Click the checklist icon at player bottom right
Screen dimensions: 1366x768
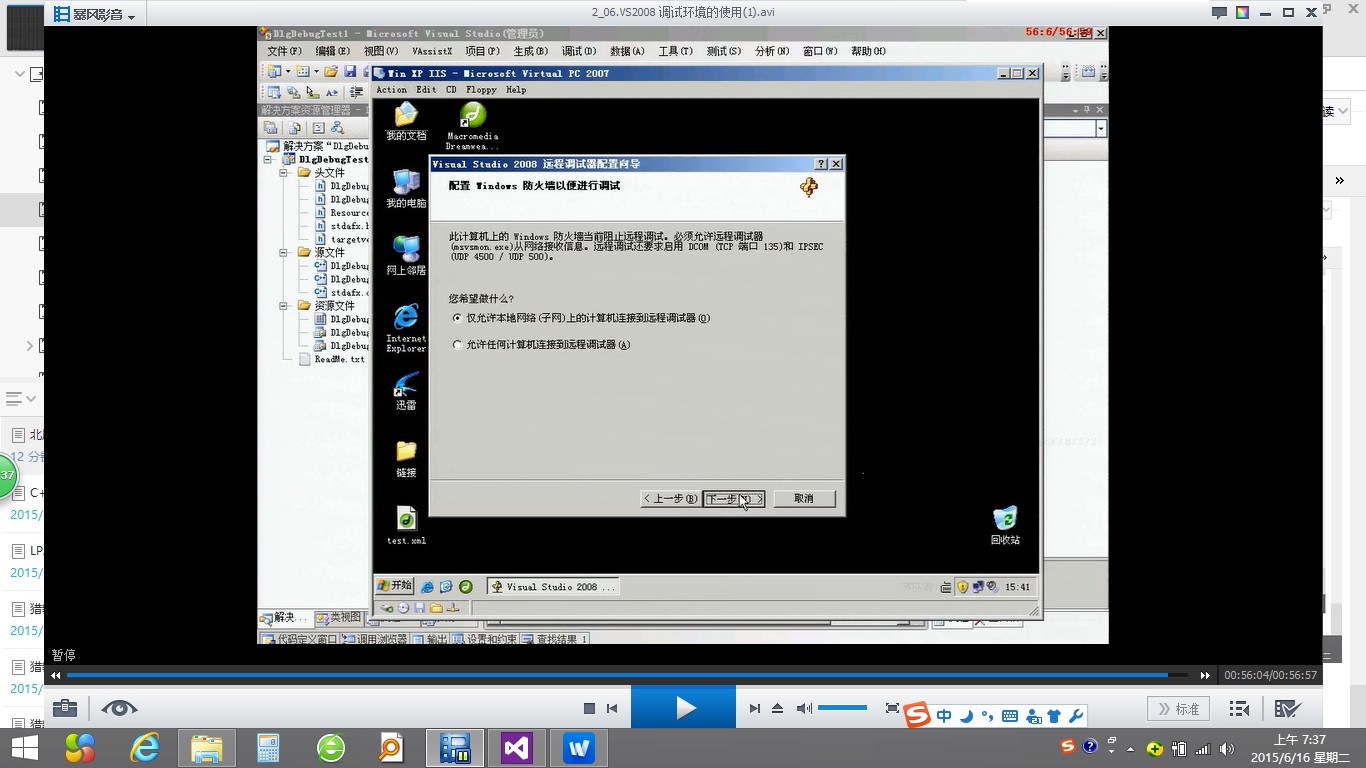pyautogui.click(x=1287, y=708)
